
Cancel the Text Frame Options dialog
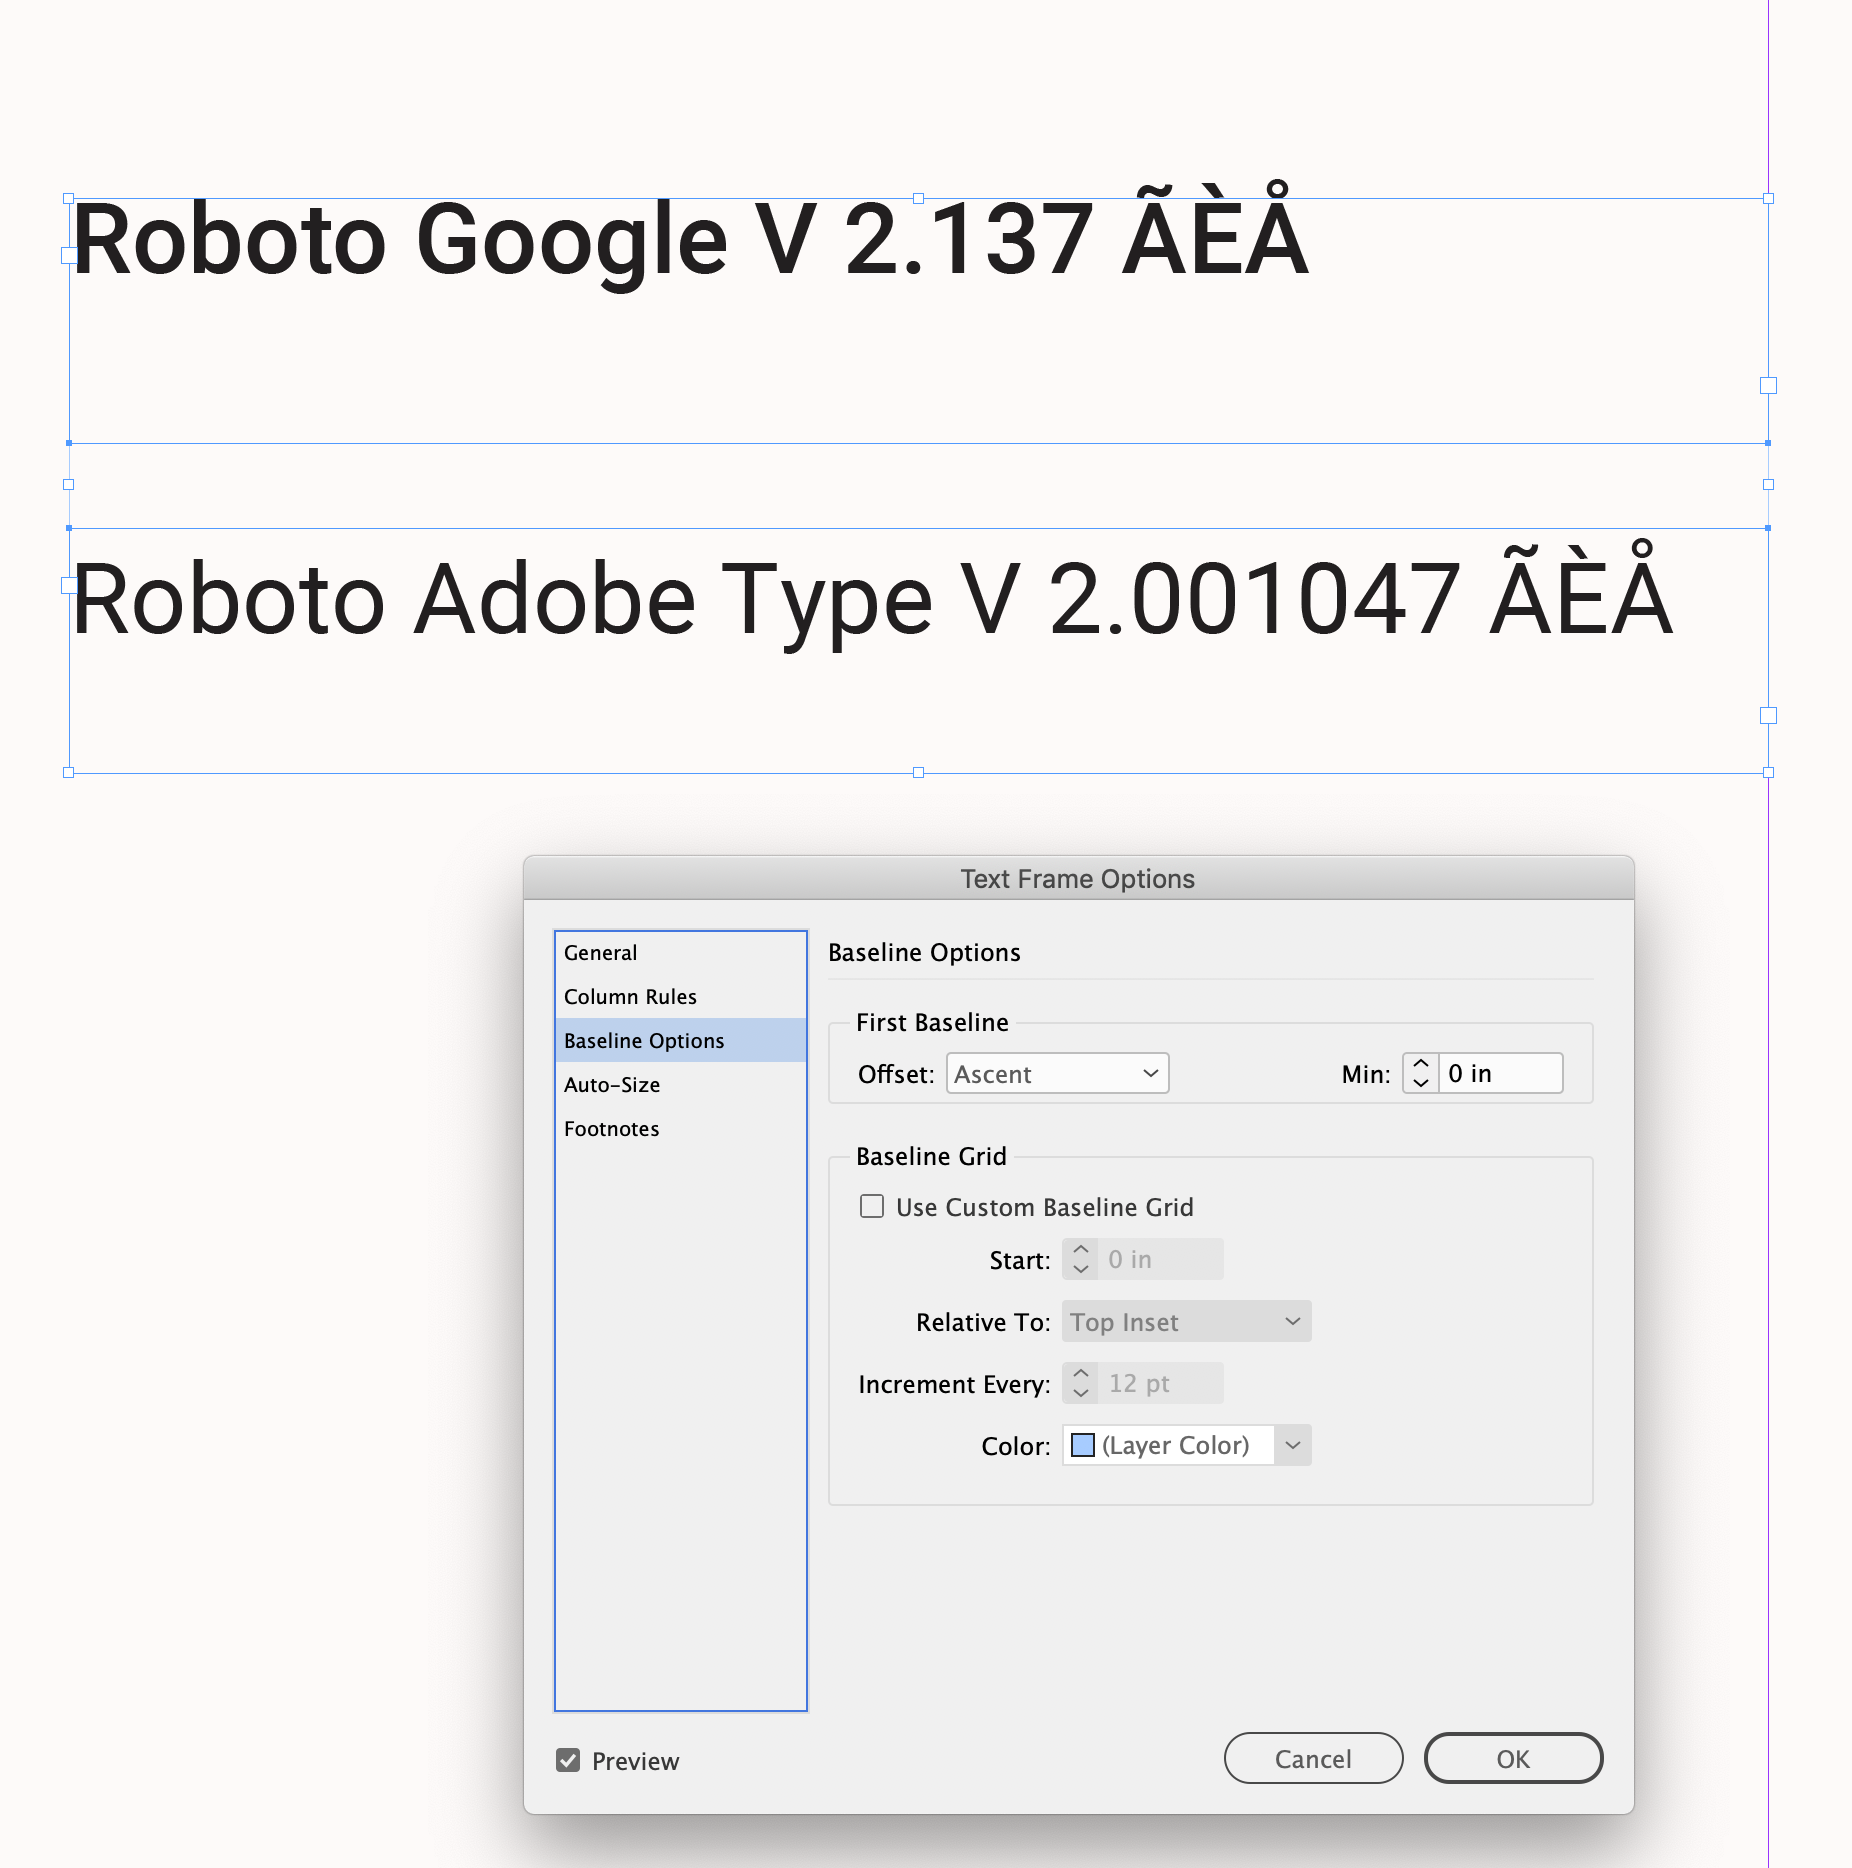click(x=1312, y=1758)
